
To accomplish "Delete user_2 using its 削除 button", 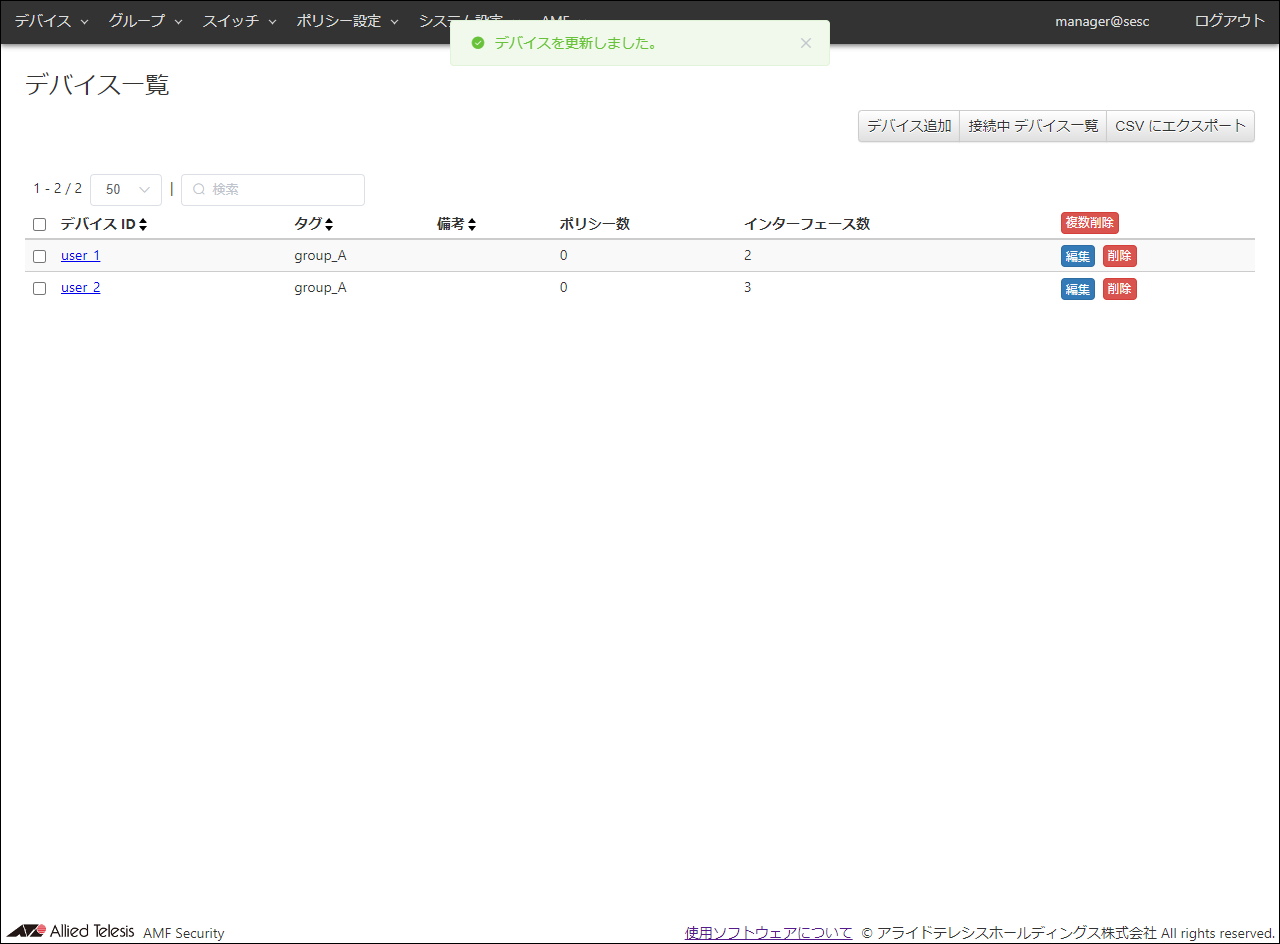I will 1119,289.
